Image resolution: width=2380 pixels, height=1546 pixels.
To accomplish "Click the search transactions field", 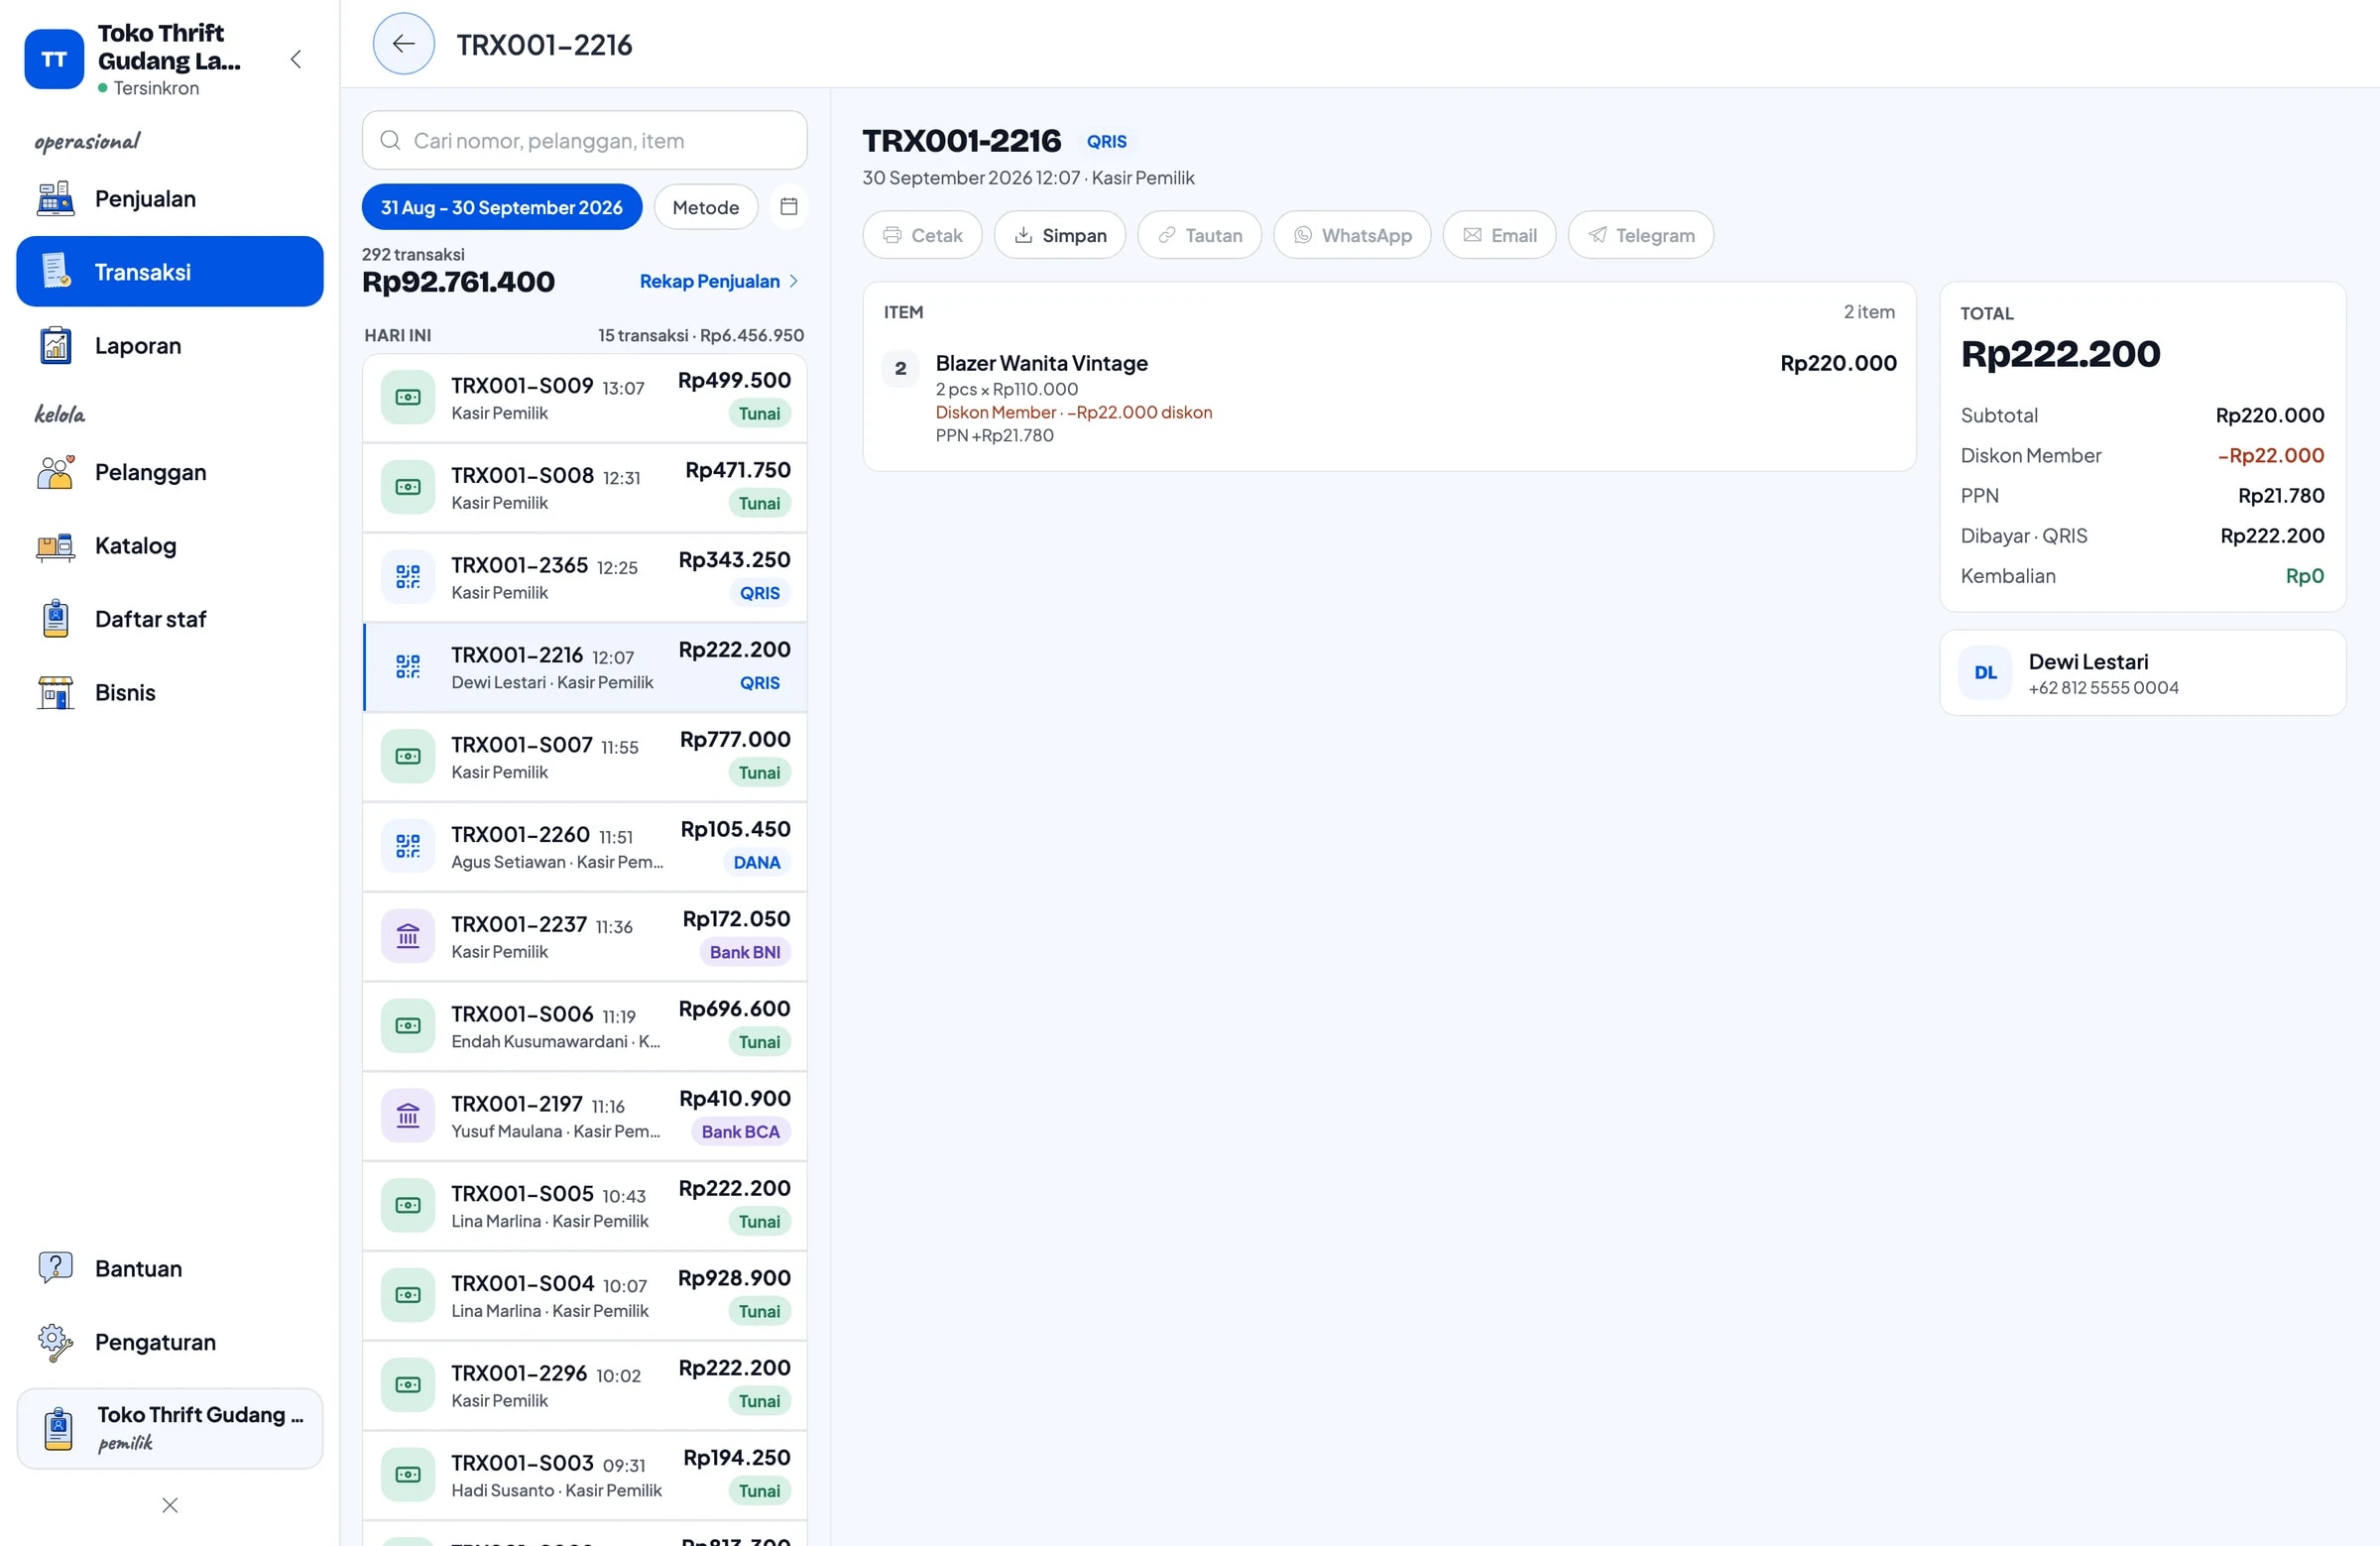I will pos(584,141).
